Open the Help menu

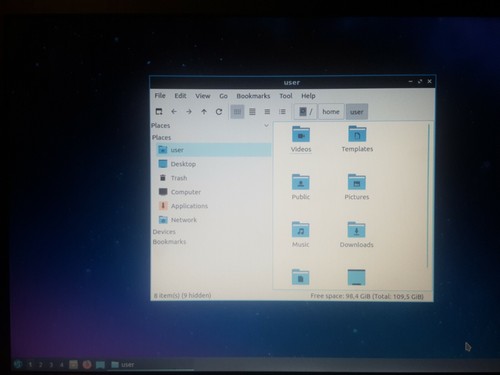pyautogui.click(x=308, y=96)
